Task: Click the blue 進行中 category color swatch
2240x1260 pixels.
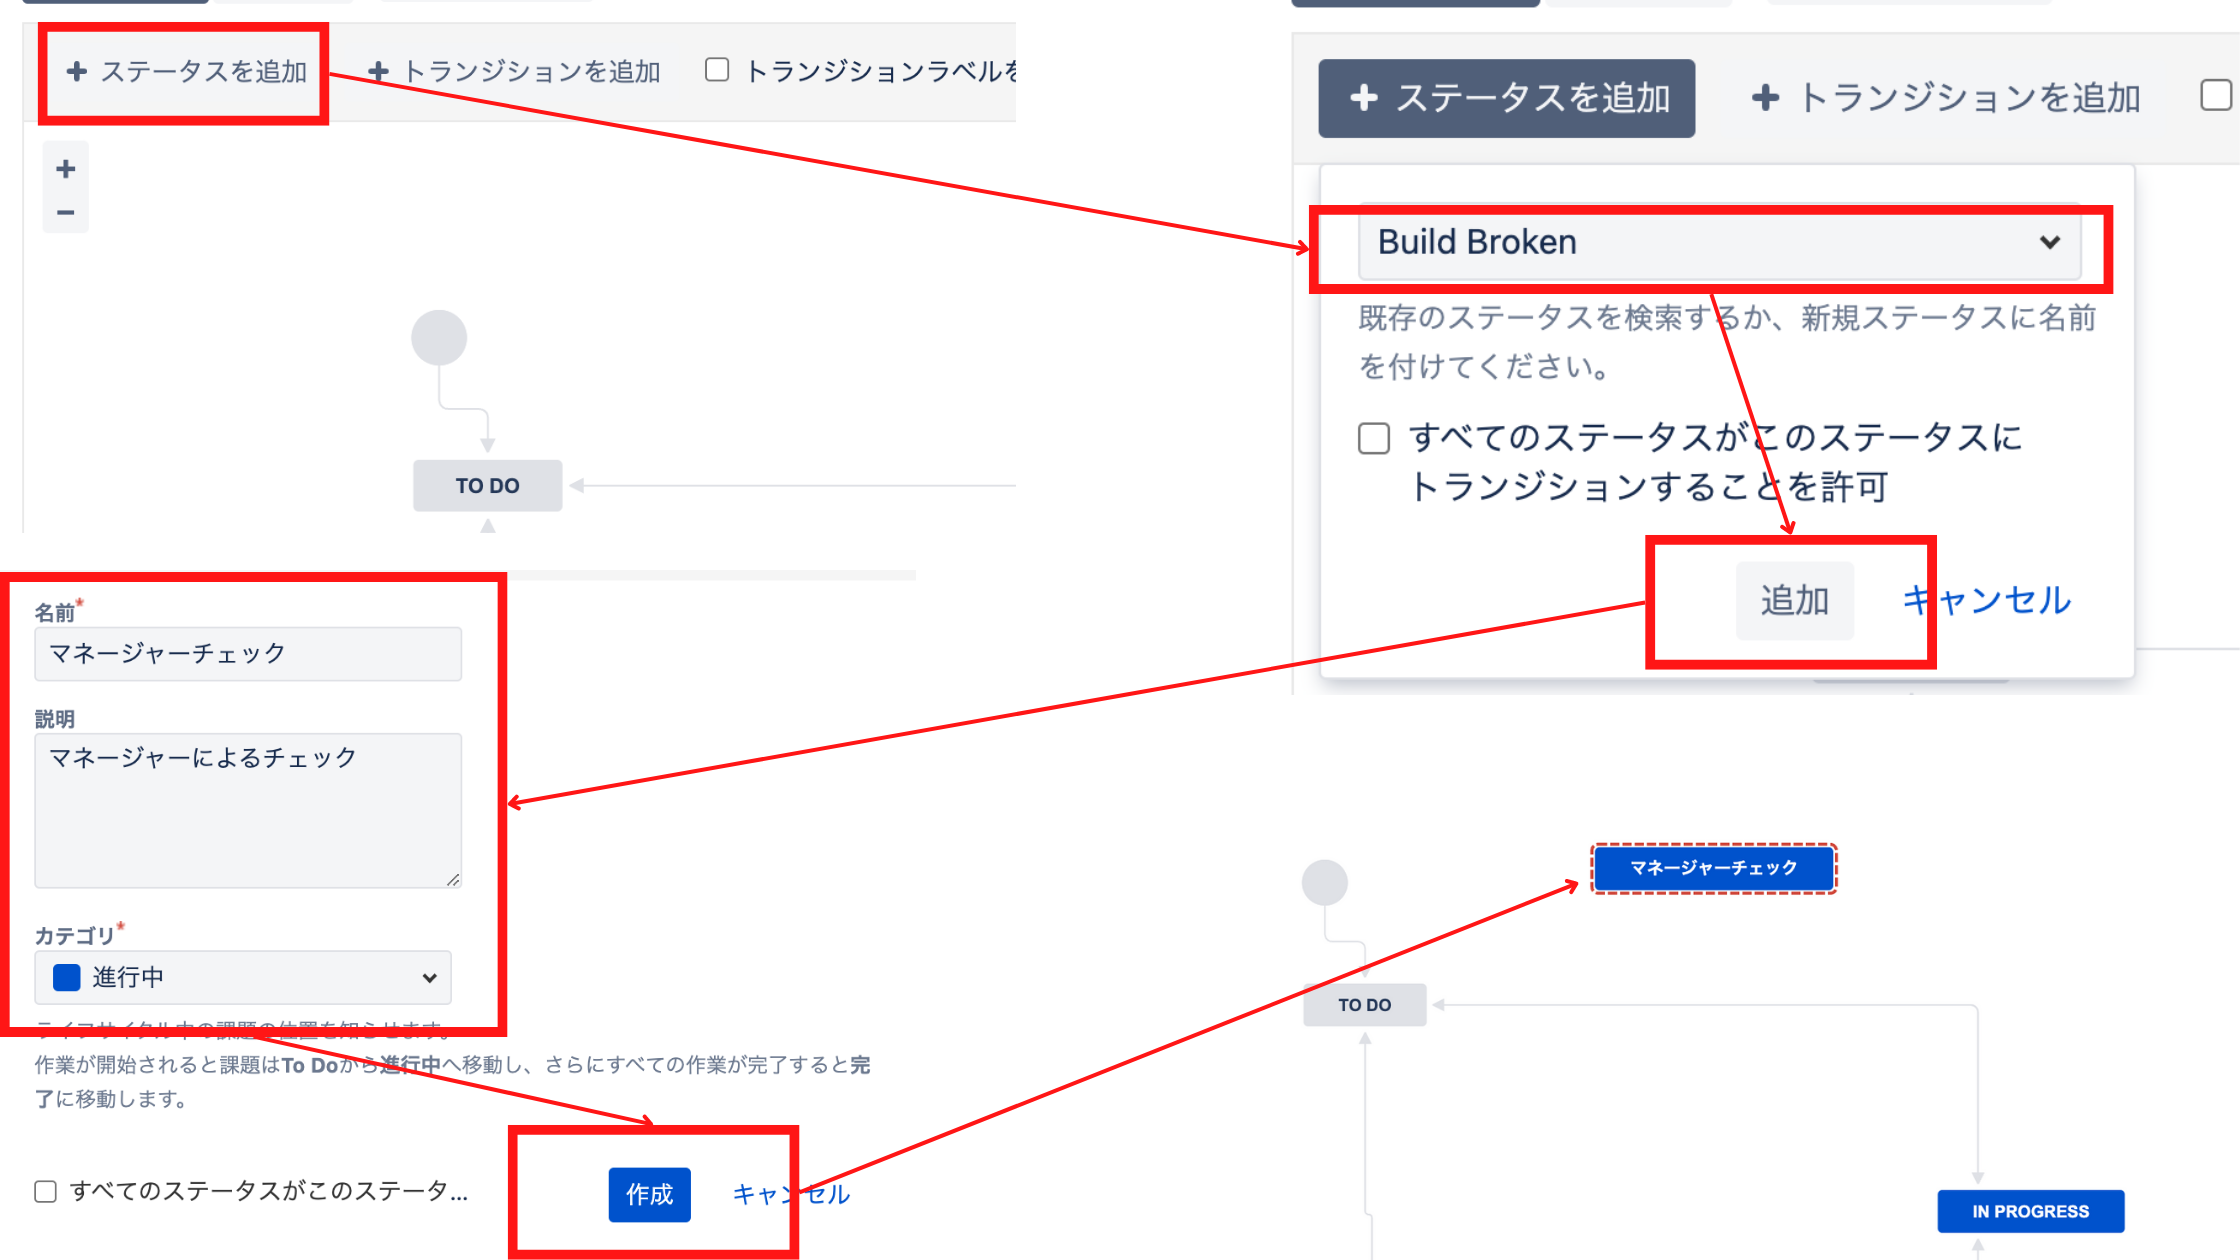Action: coord(67,977)
